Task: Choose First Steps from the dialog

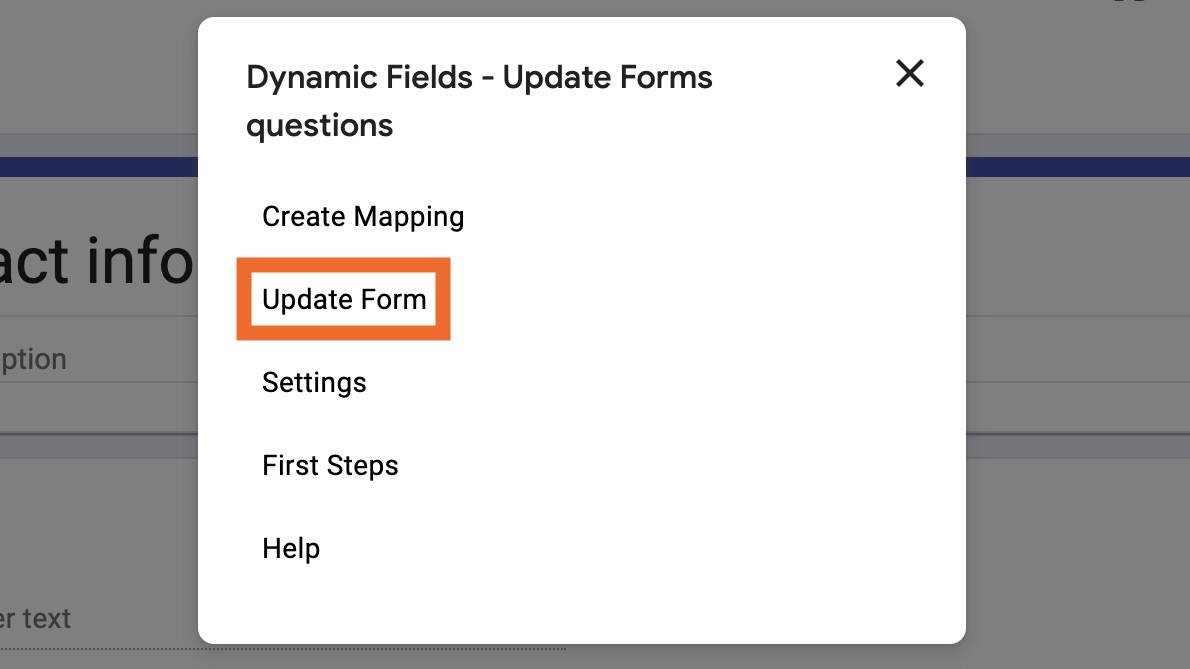Action: (330, 466)
